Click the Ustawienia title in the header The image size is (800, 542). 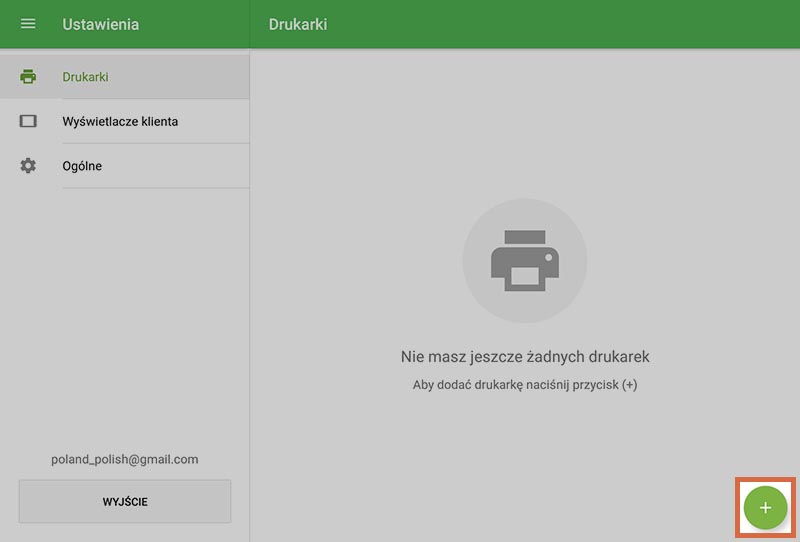point(100,24)
